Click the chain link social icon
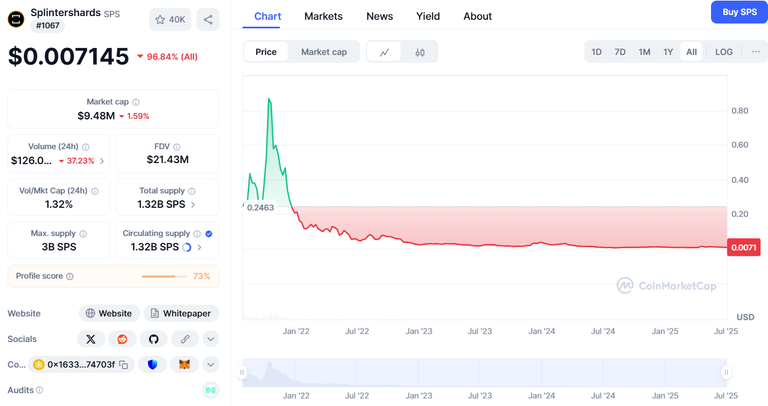Screen dimensions: 768x406 pos(185,339)
